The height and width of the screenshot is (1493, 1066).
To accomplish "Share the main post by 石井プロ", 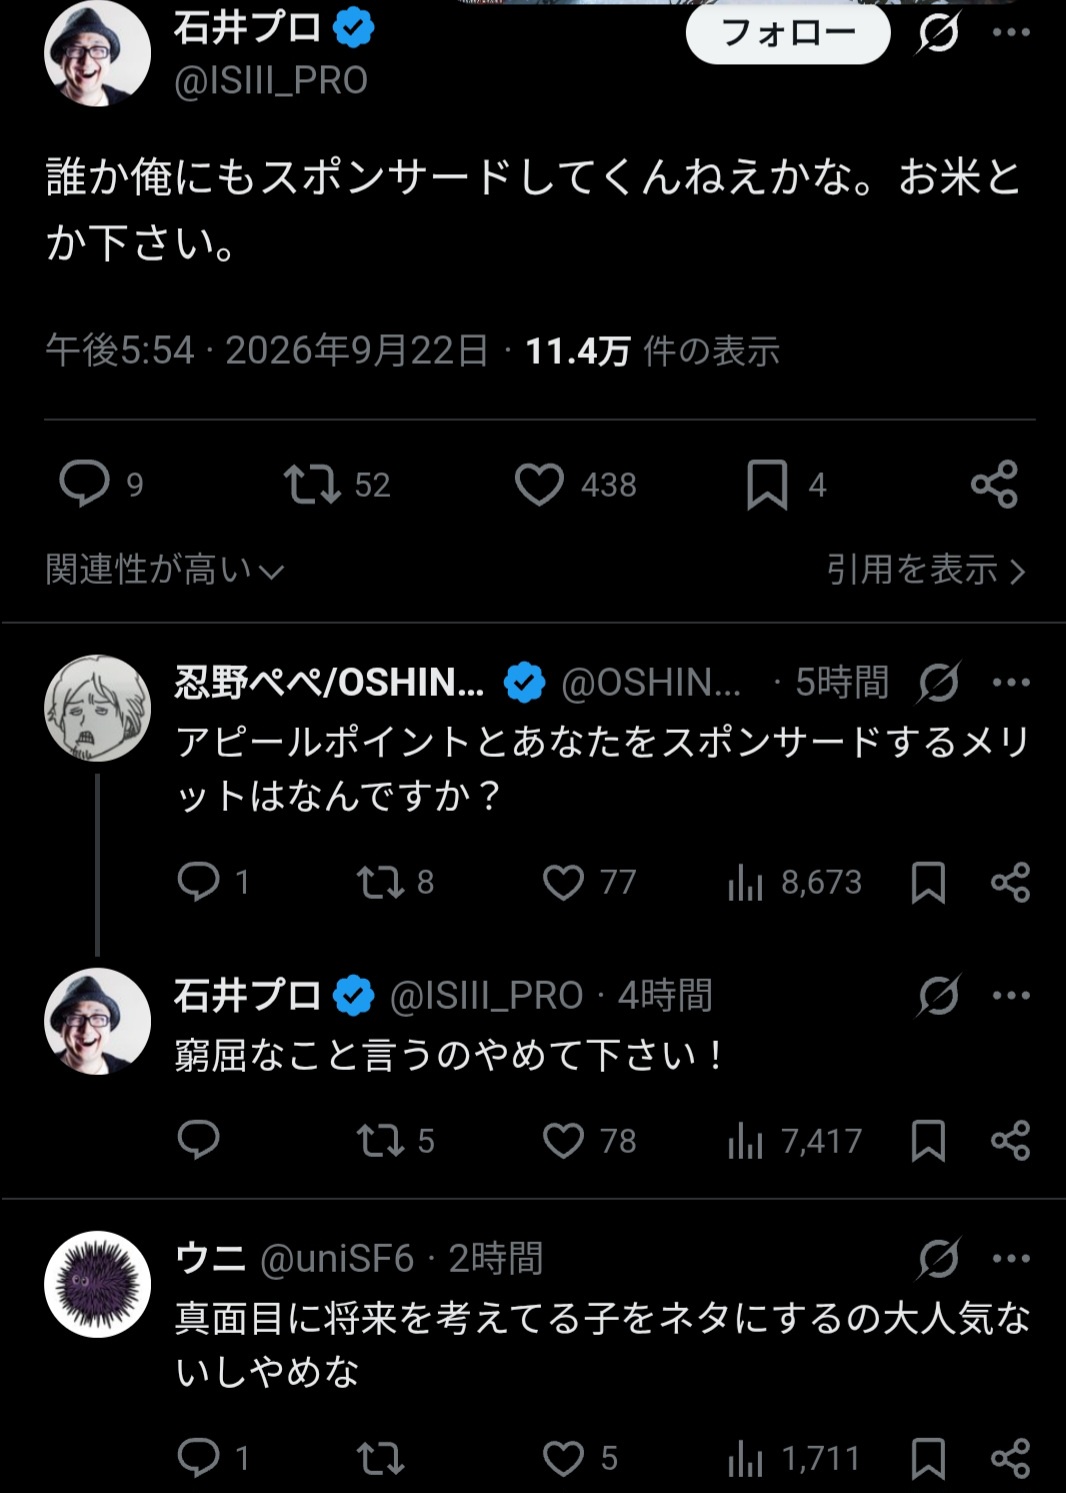I will [994, 485].
